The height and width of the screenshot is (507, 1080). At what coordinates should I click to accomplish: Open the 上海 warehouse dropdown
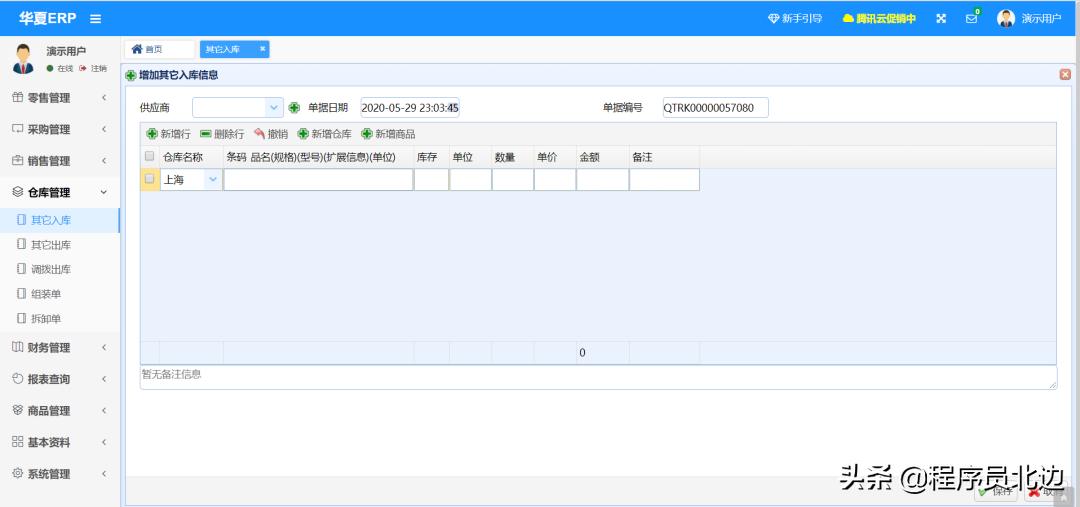click(x=213, y=180)
